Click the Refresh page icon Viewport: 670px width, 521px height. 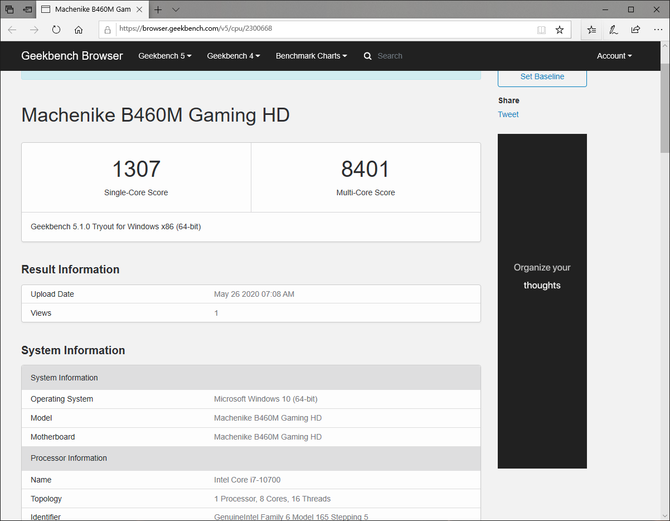tap(56, 30)
